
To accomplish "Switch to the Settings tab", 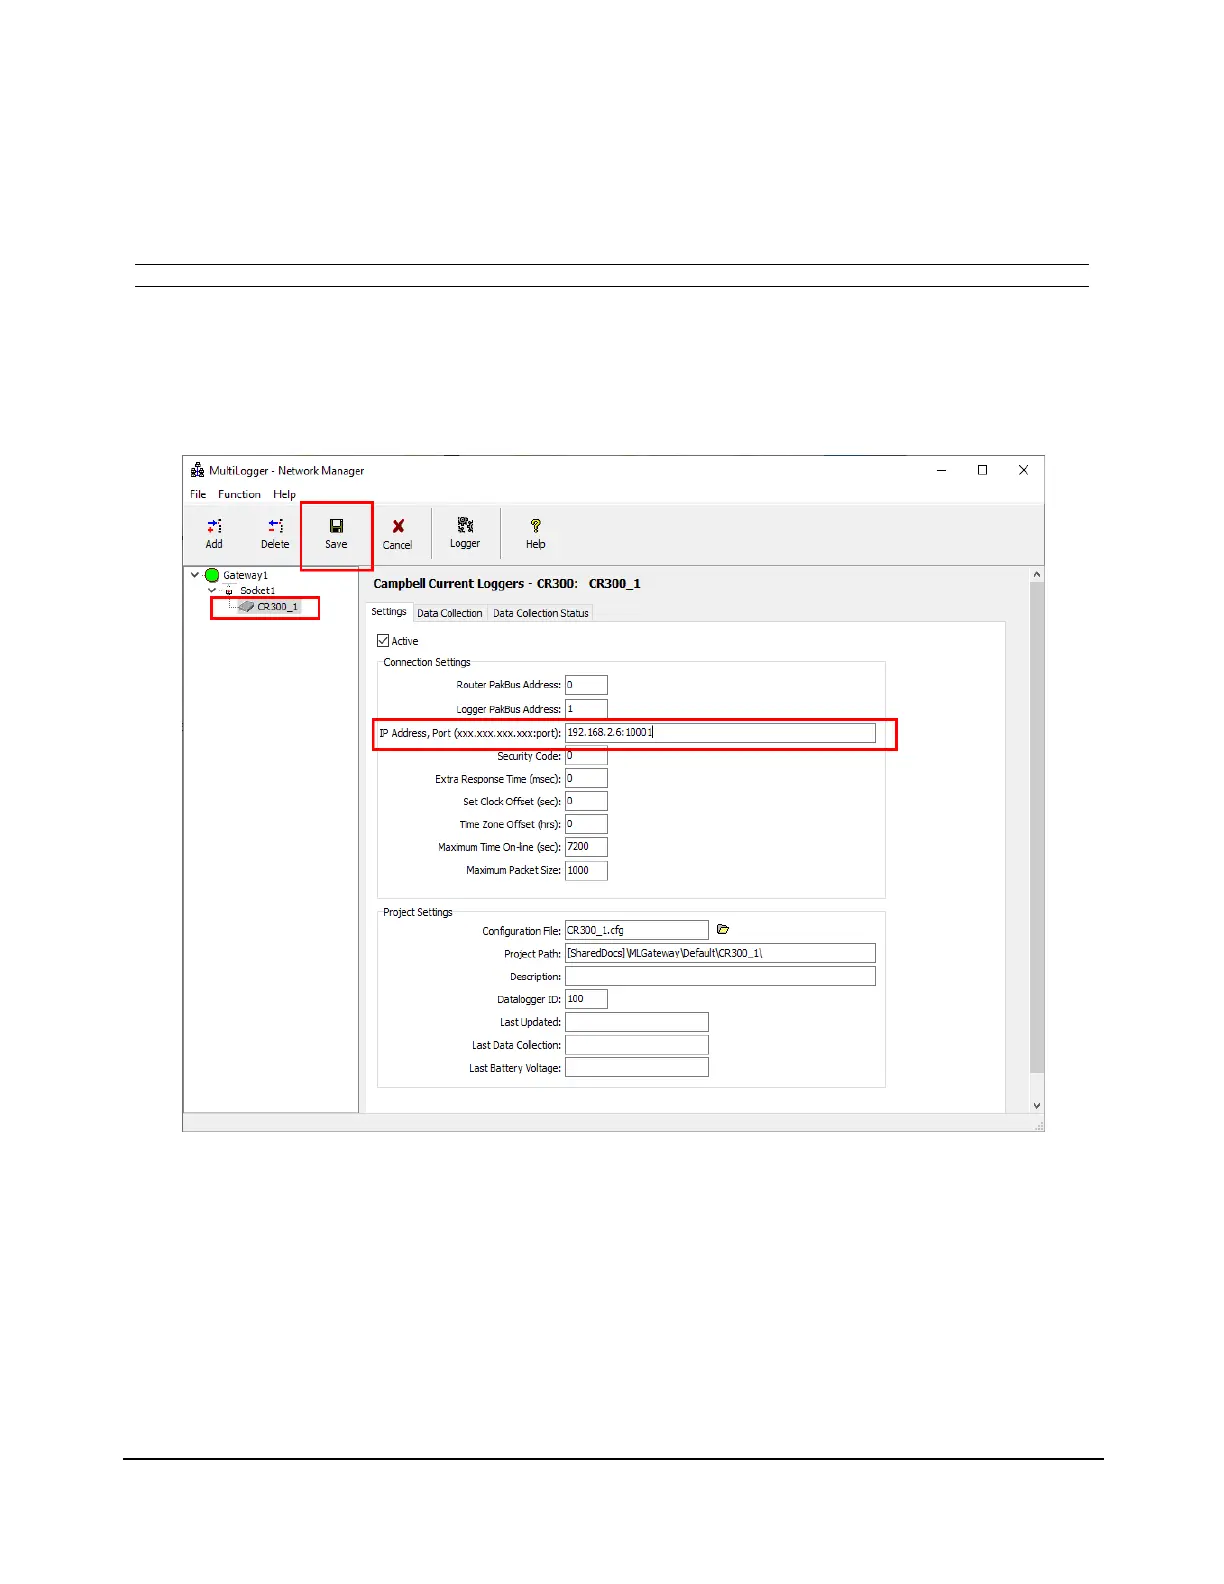I will tap(389, 612).
